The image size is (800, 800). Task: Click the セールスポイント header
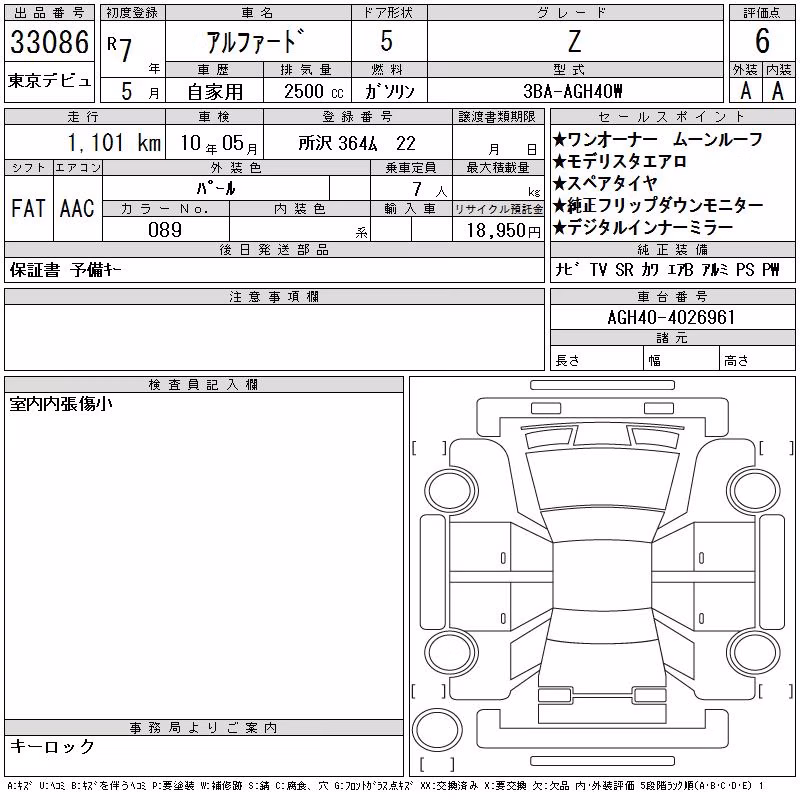[x=672, y=117]
